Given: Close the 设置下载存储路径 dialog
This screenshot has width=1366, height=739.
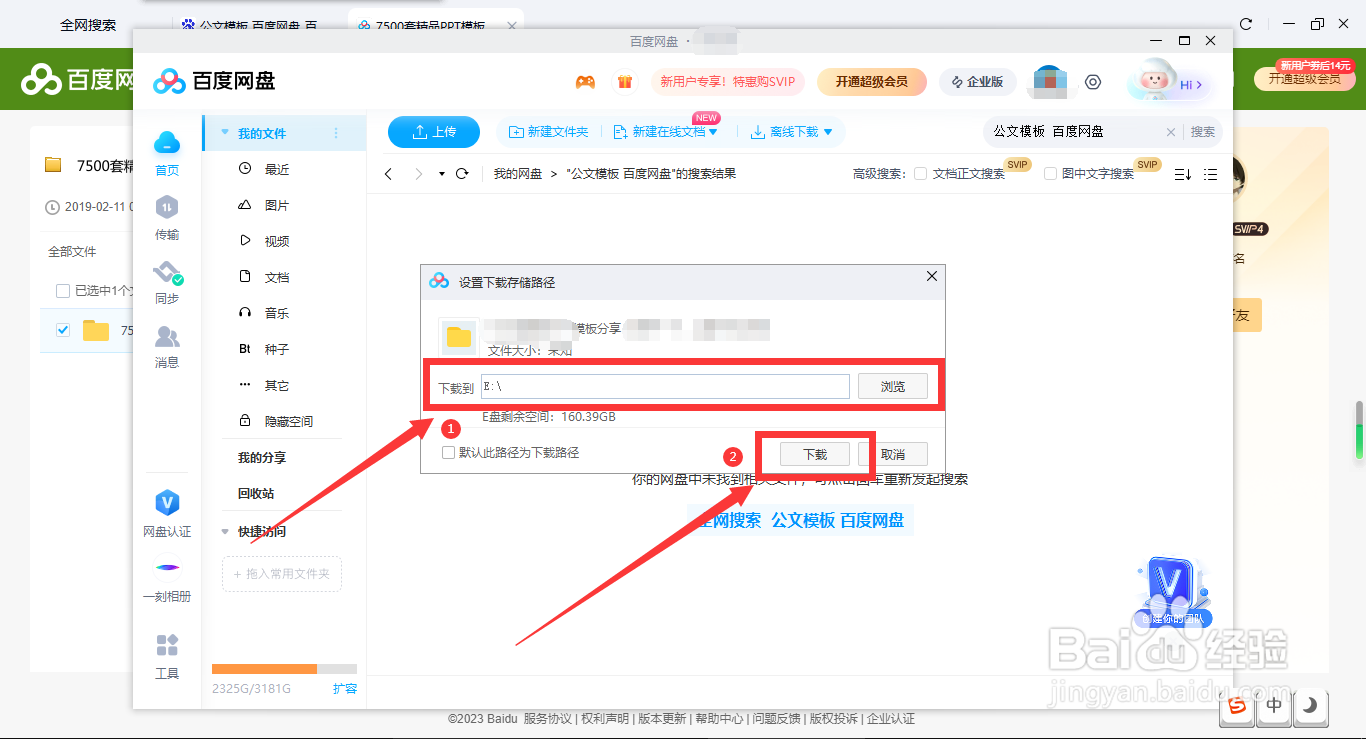Looking at the screenshot, I should (x=932, y=276).
